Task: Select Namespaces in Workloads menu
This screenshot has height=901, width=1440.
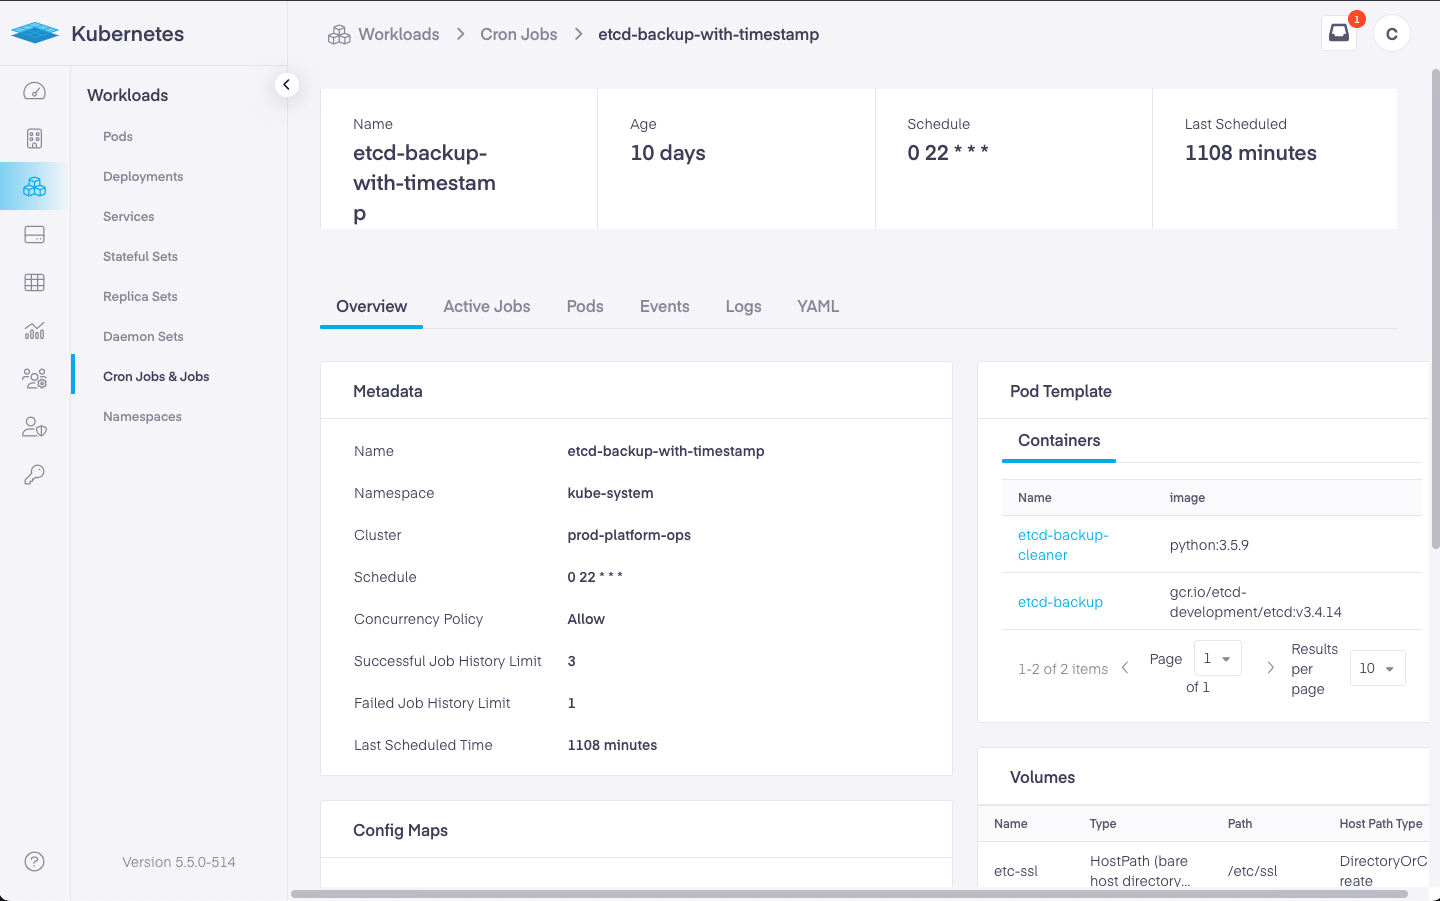Action: [142, 416]
